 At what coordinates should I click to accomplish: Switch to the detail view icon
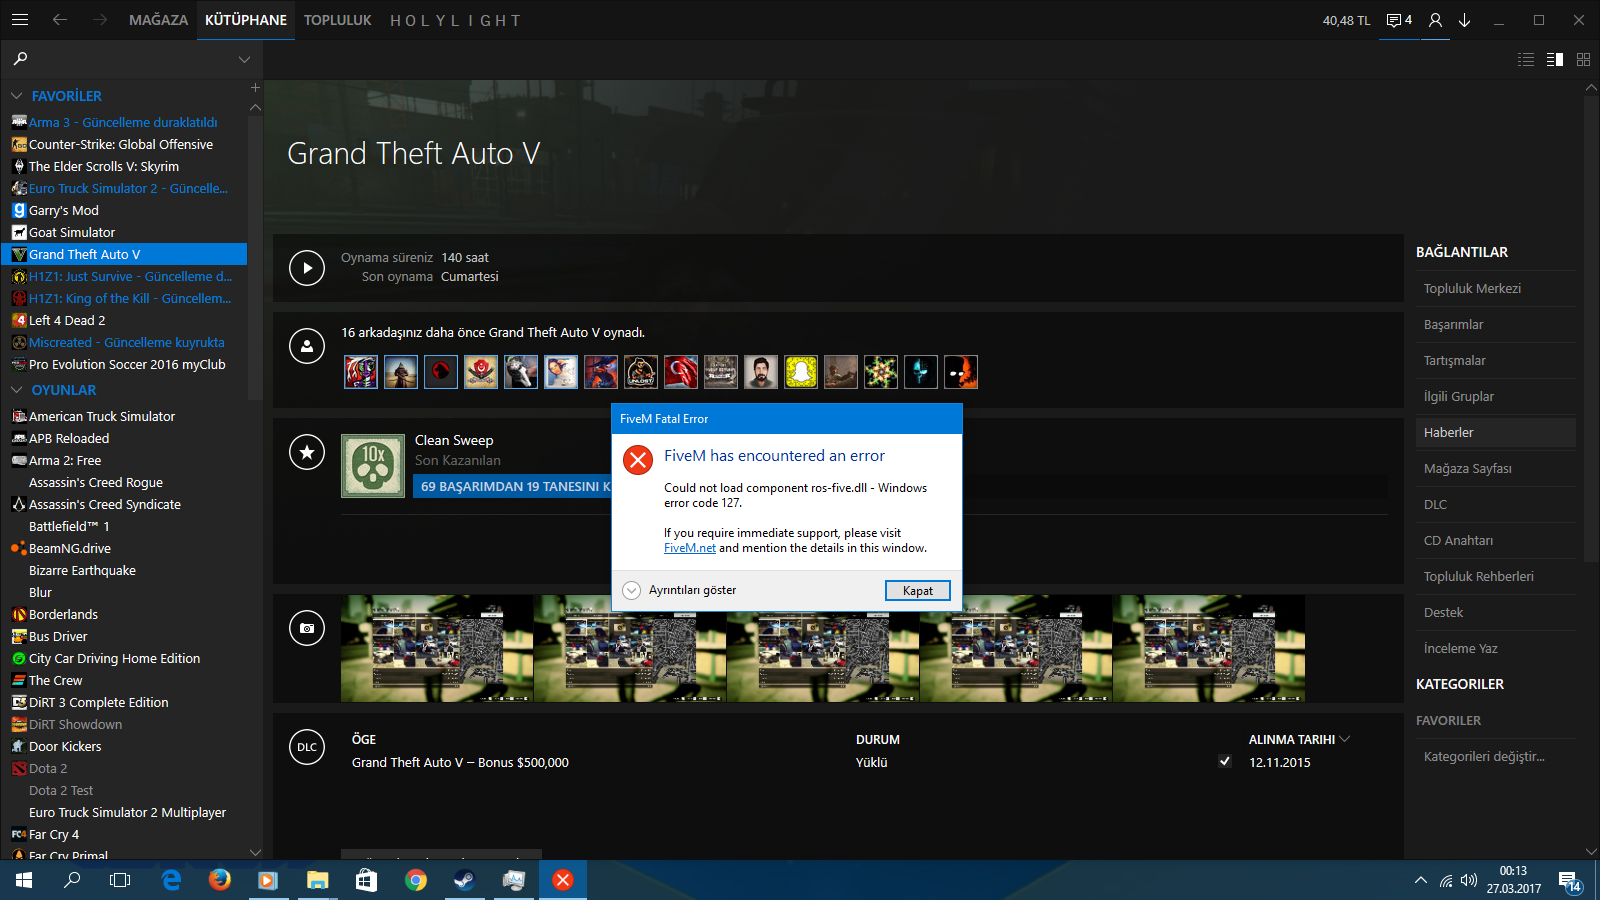point(1555,60)
